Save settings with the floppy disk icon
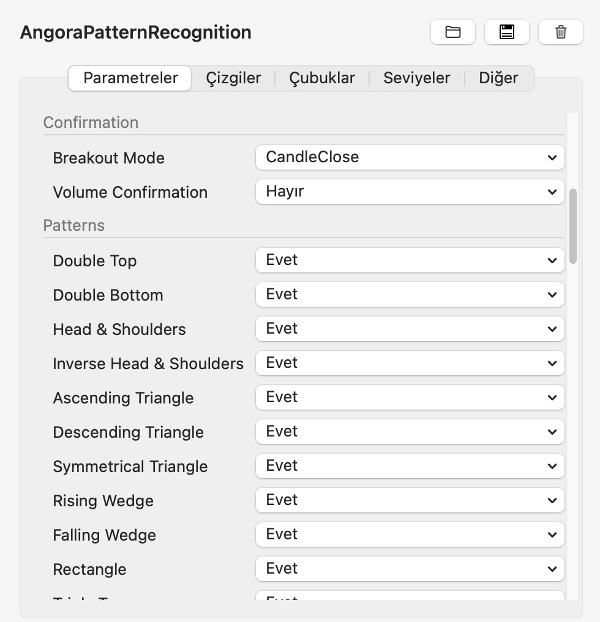This screenshot has height=622, width=600. [507, 32]
